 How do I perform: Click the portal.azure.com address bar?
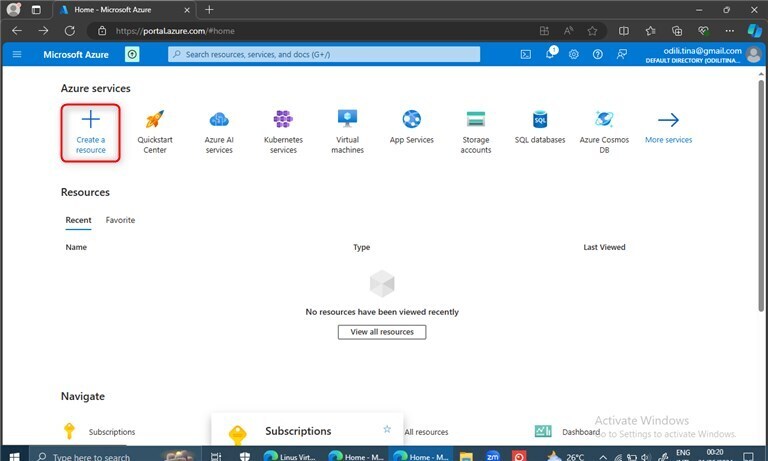click(x=313, y=31)
